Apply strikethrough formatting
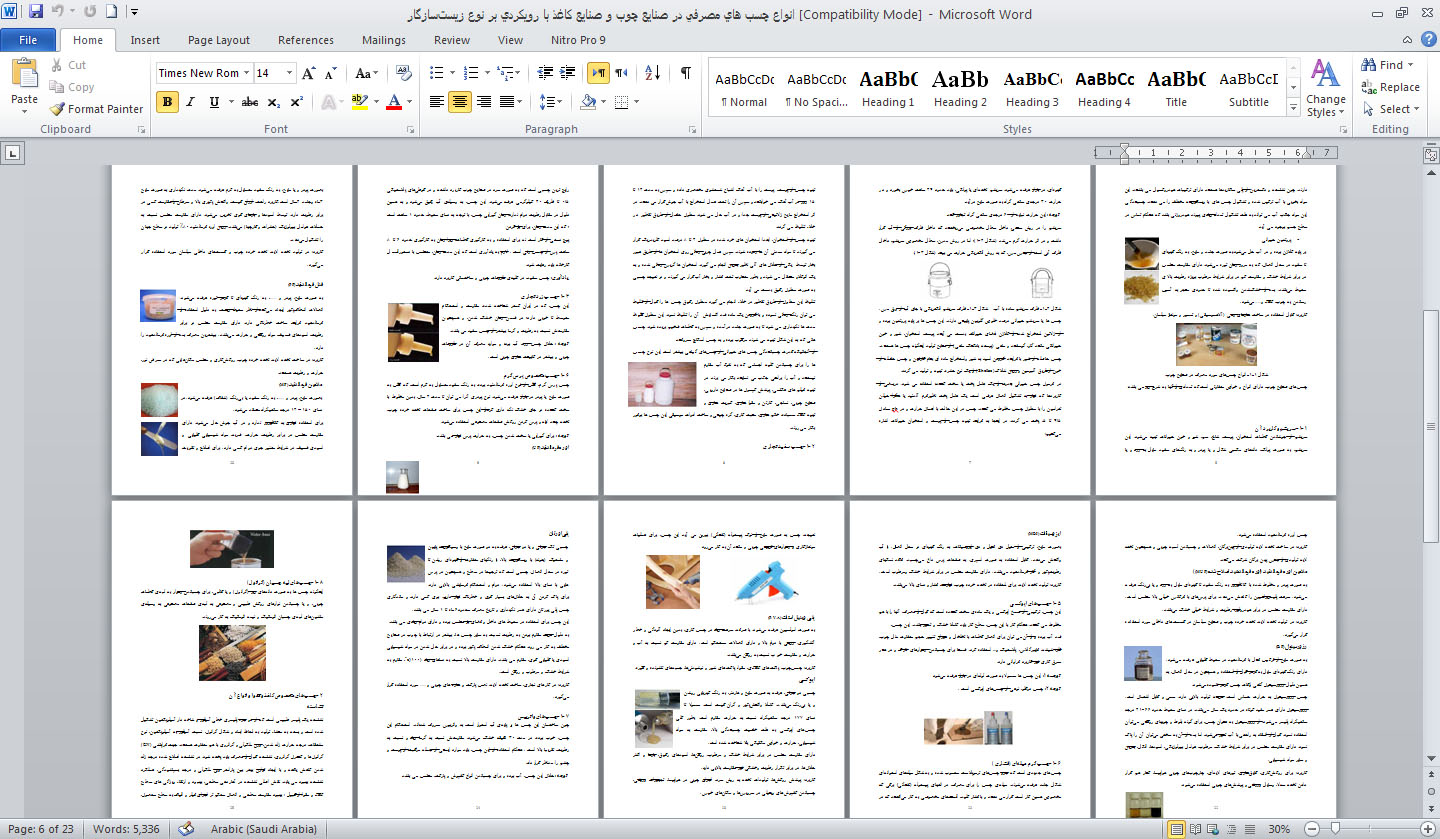This screenshot has width=1440, height=839. tap(250, 102)
